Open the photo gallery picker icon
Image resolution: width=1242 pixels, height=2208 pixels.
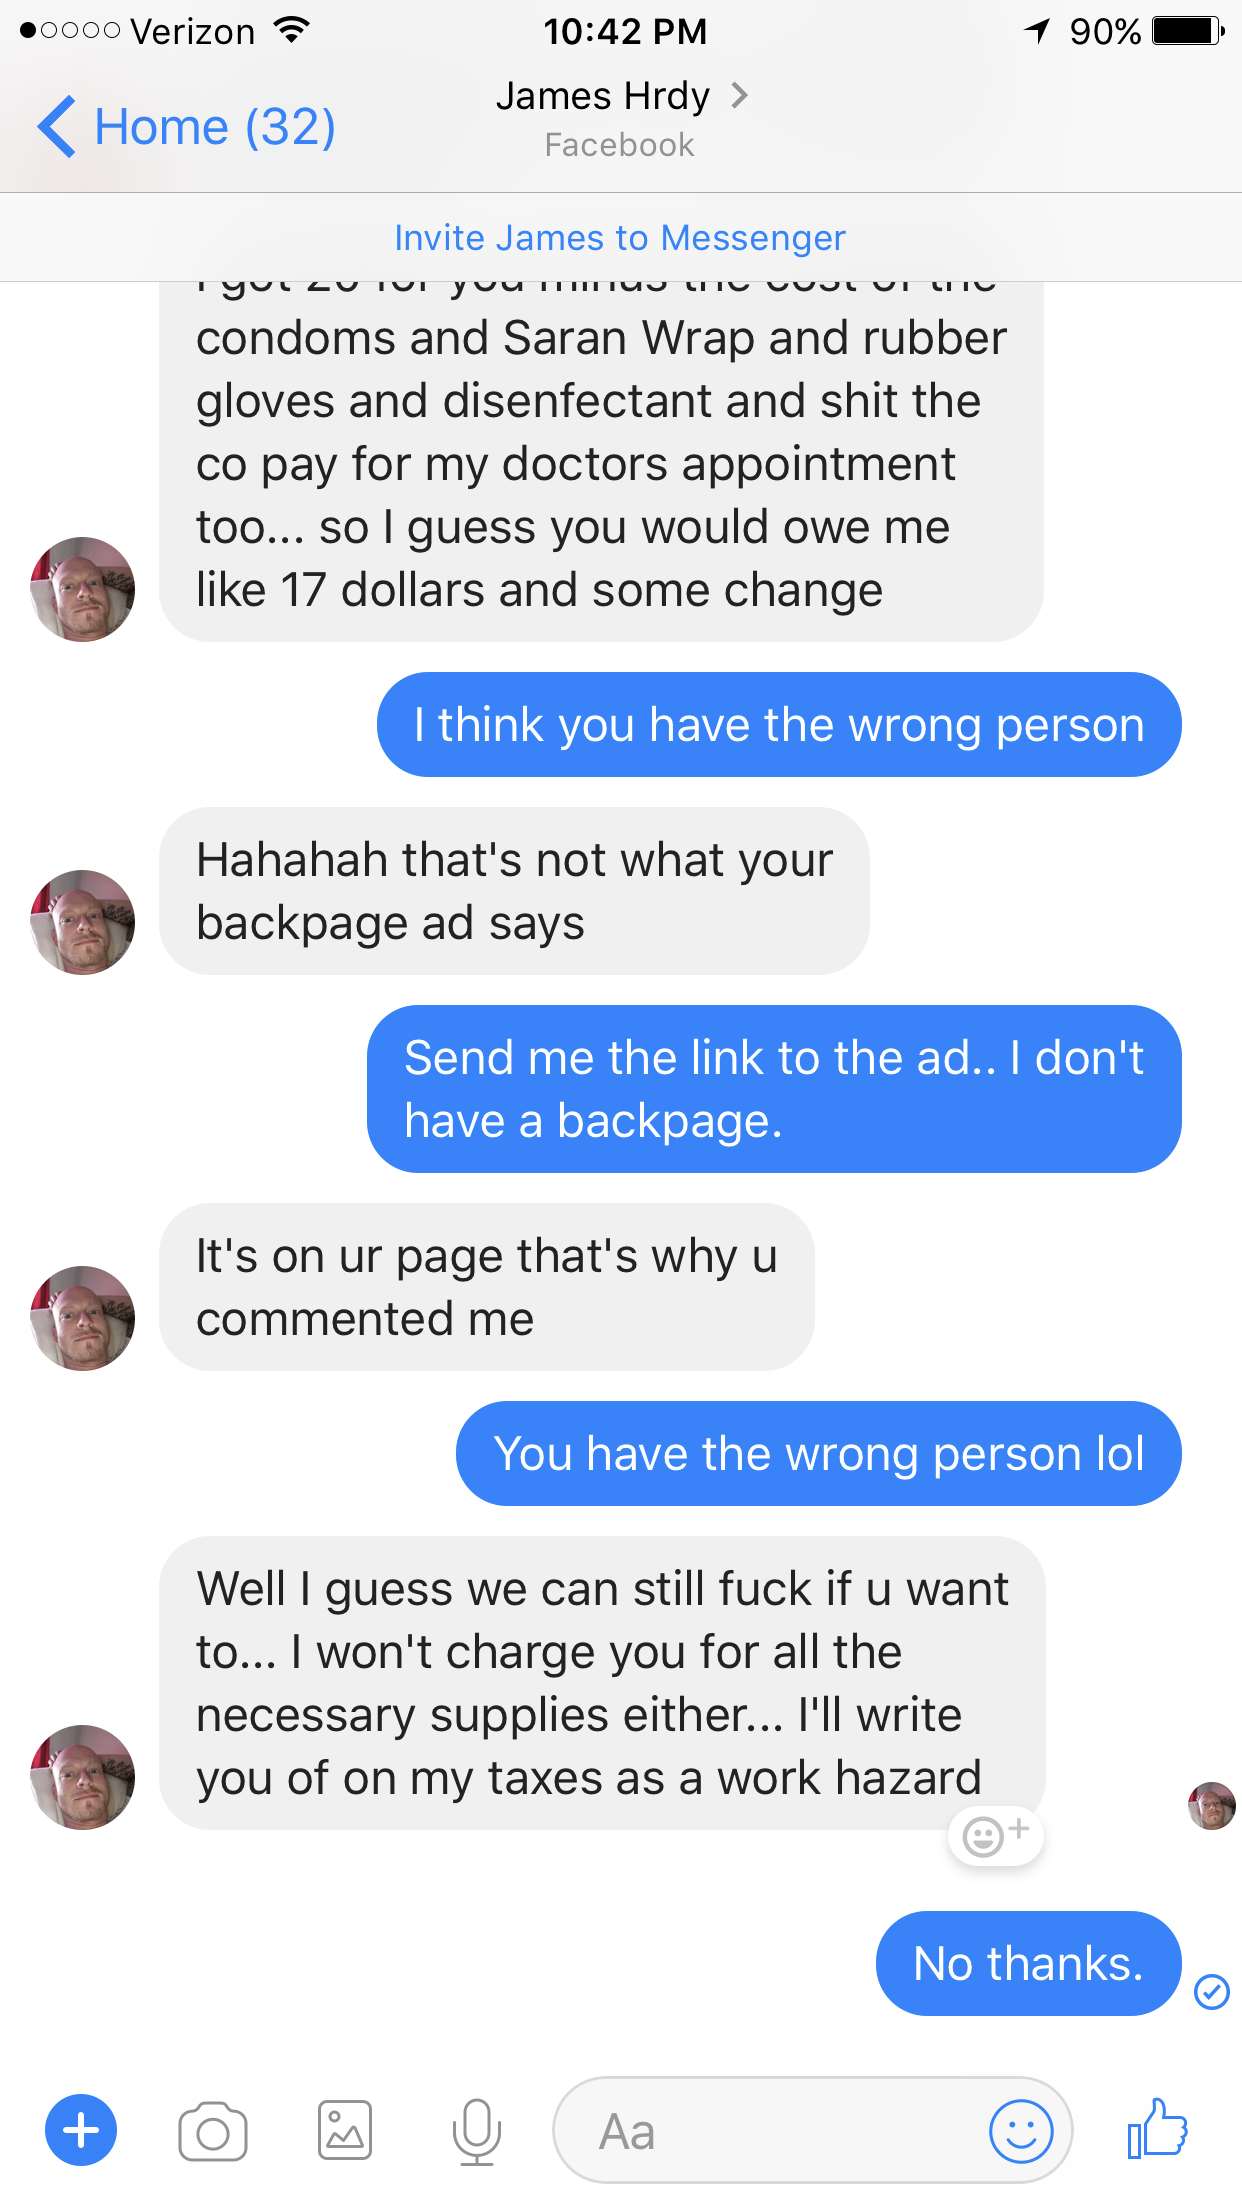point(345,2131)
